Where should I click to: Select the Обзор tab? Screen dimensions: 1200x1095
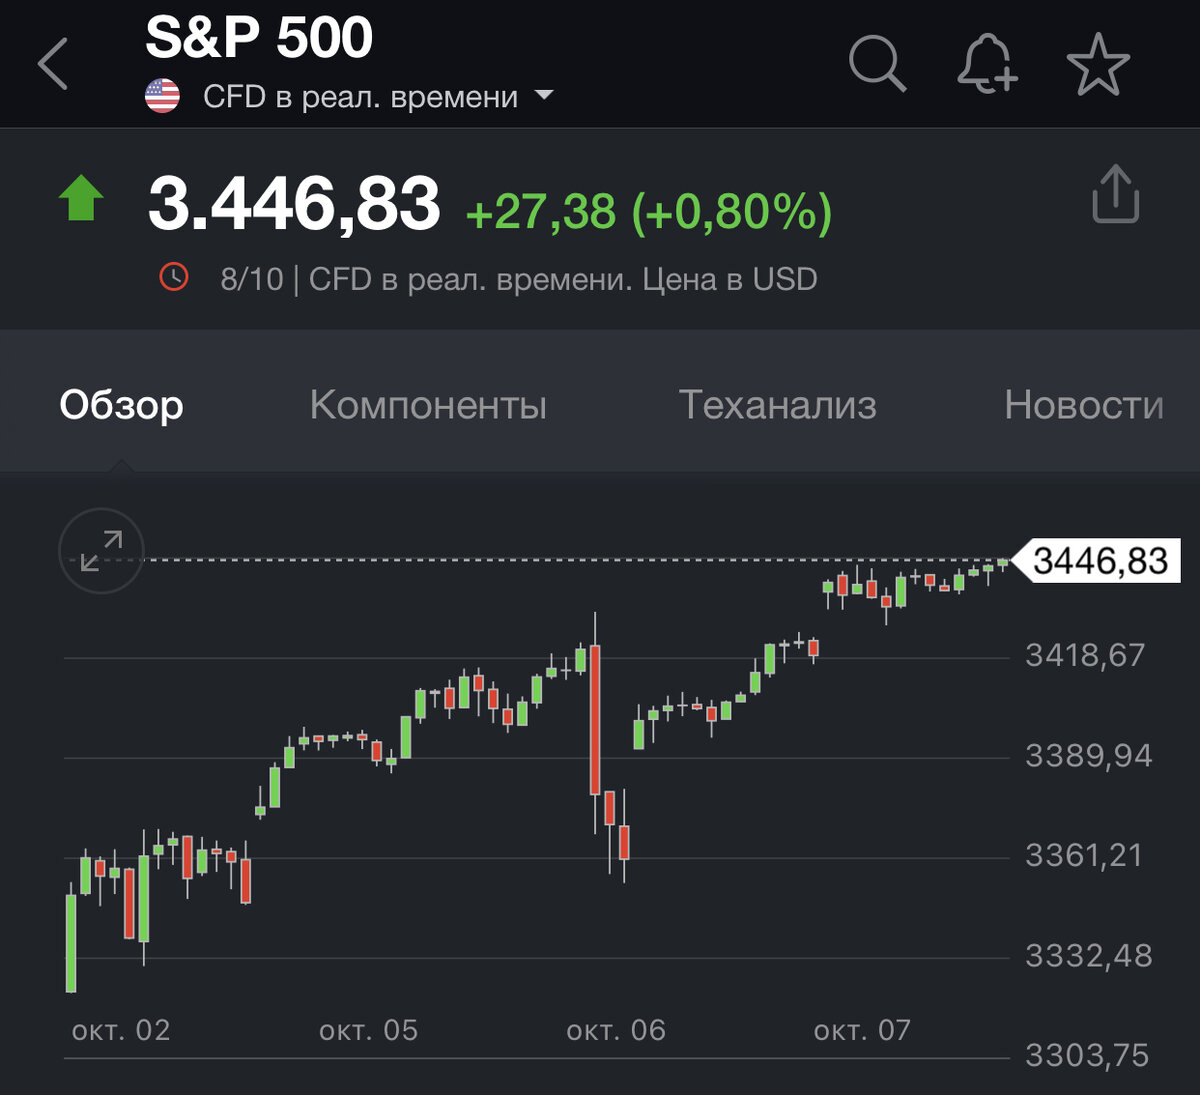point(121,405)
